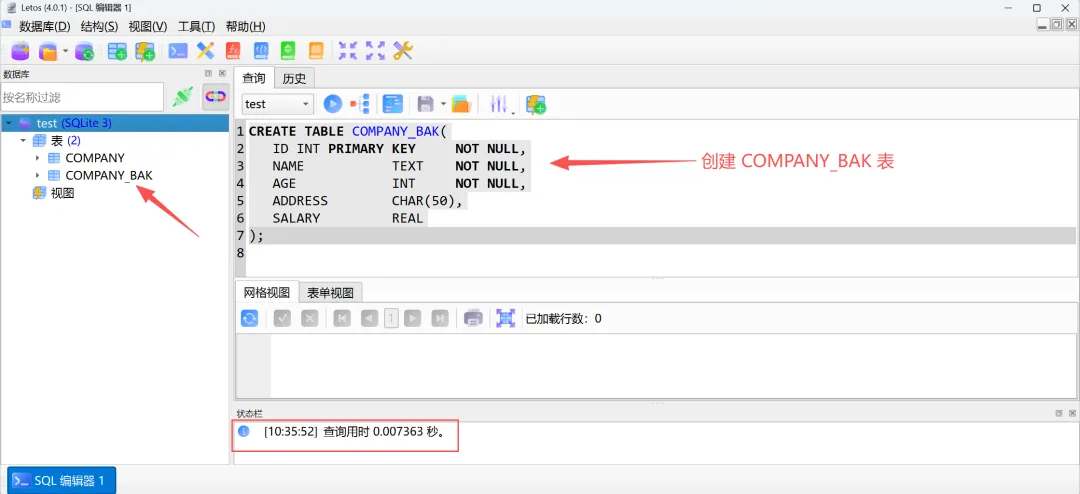This screenshot has height=494, width=1080.
Task: Toggle the chain link icon in database panel
Action: [x=216, y=97]
